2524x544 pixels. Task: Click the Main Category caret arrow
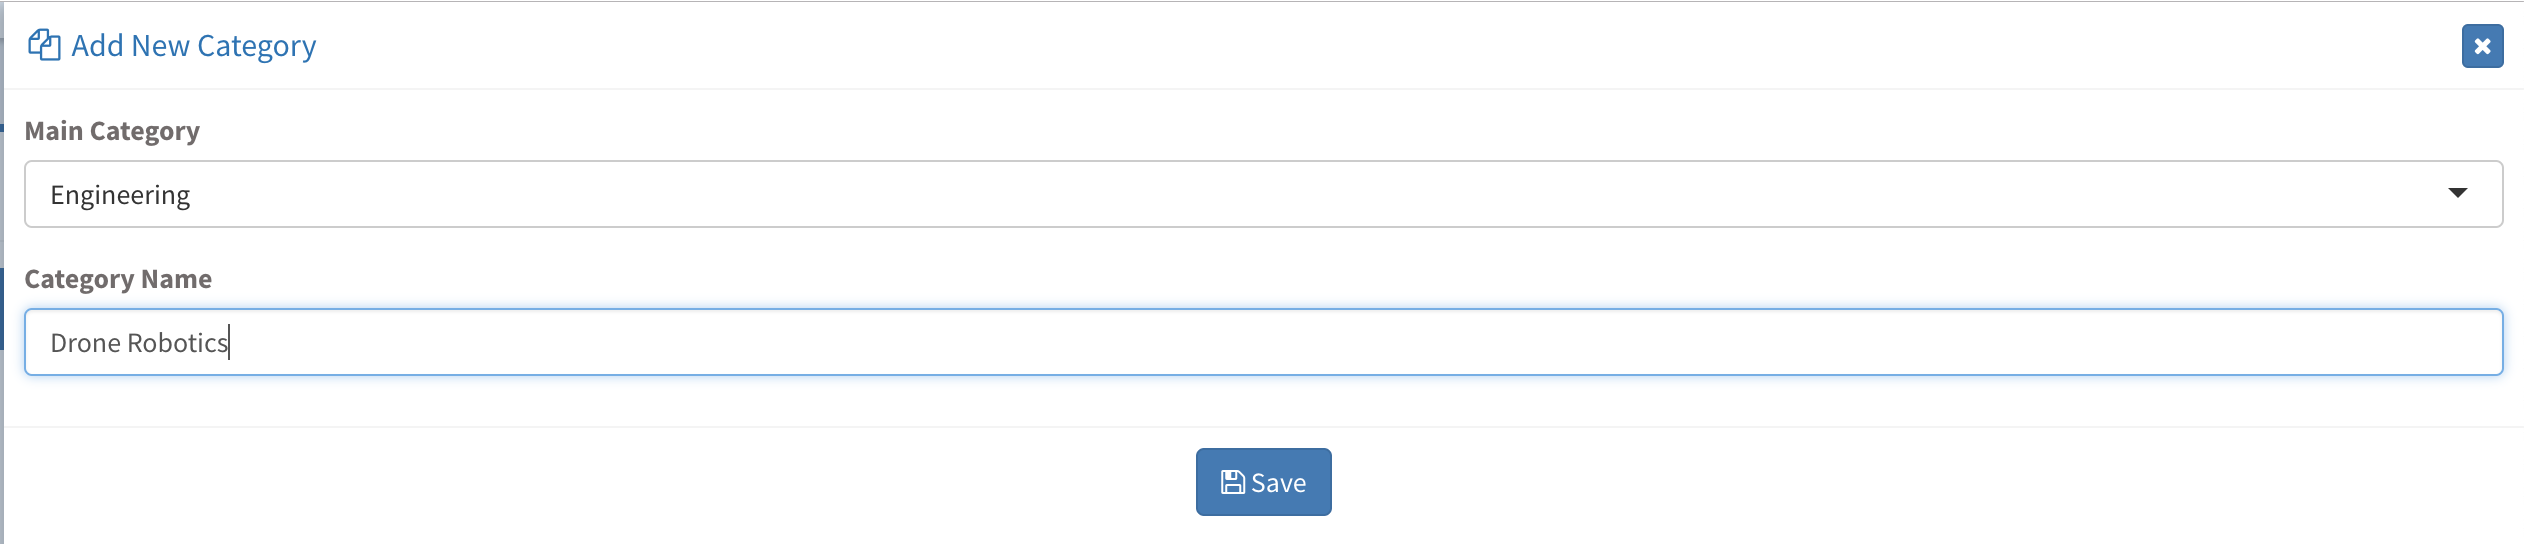tap(2457, 193)
